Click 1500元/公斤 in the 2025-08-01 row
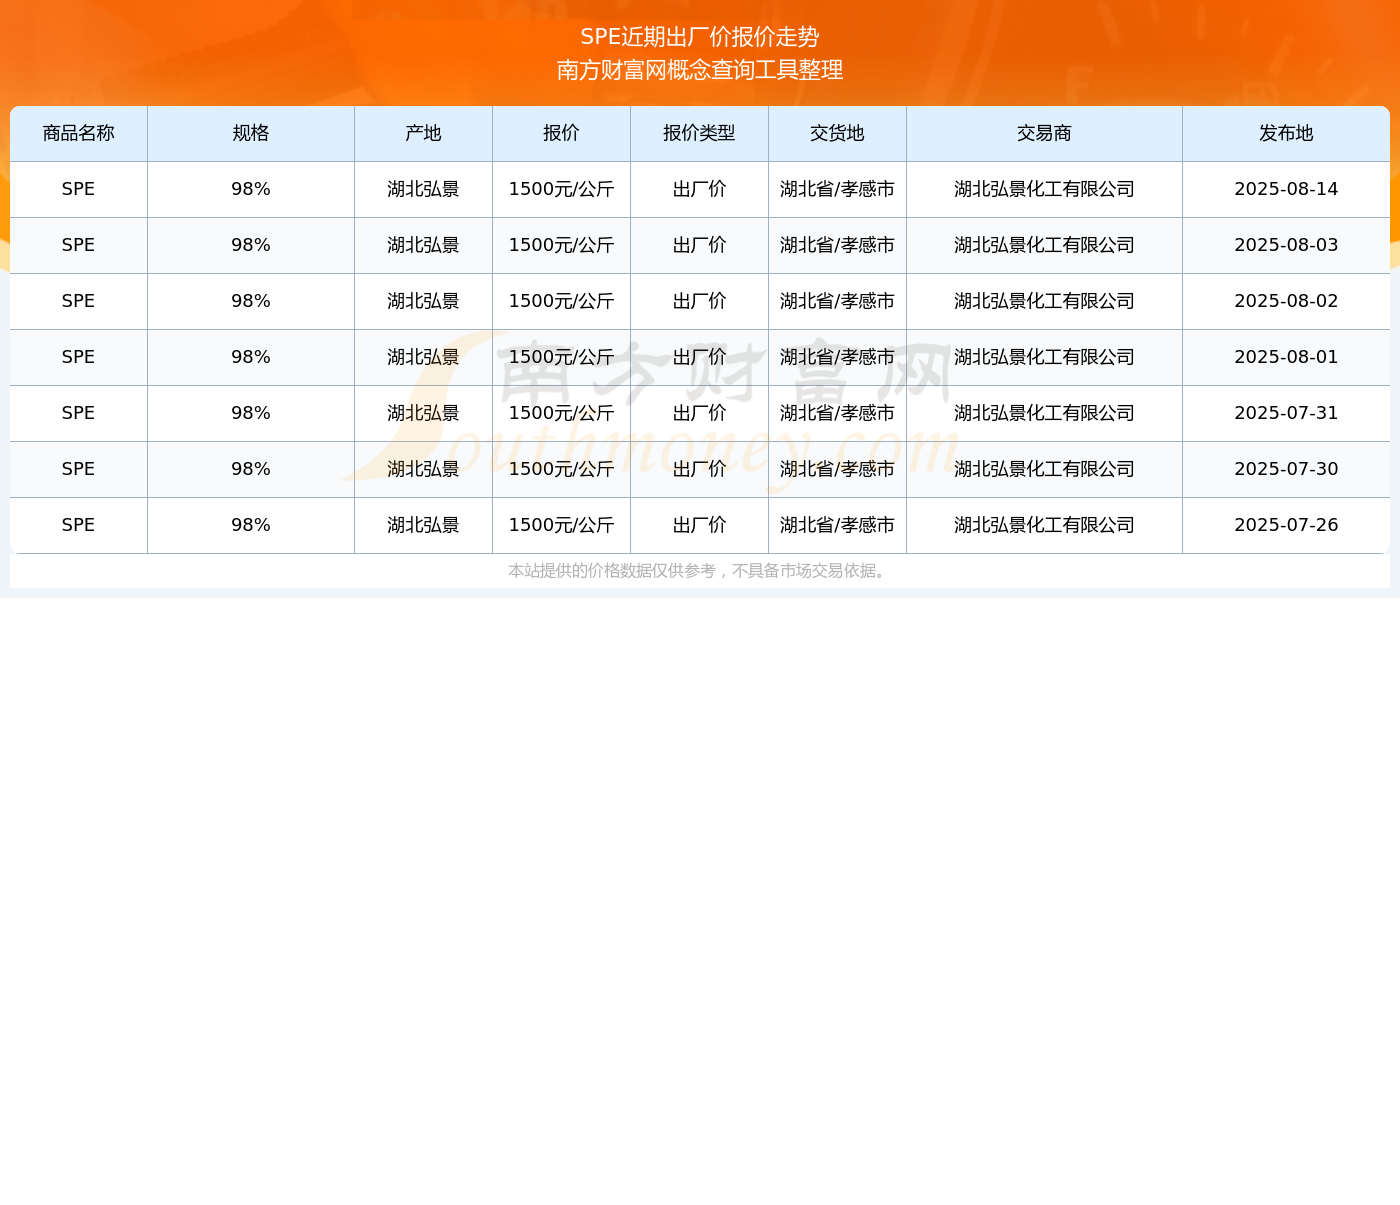Viewport: 1400px width, 1205px height. 561,357
